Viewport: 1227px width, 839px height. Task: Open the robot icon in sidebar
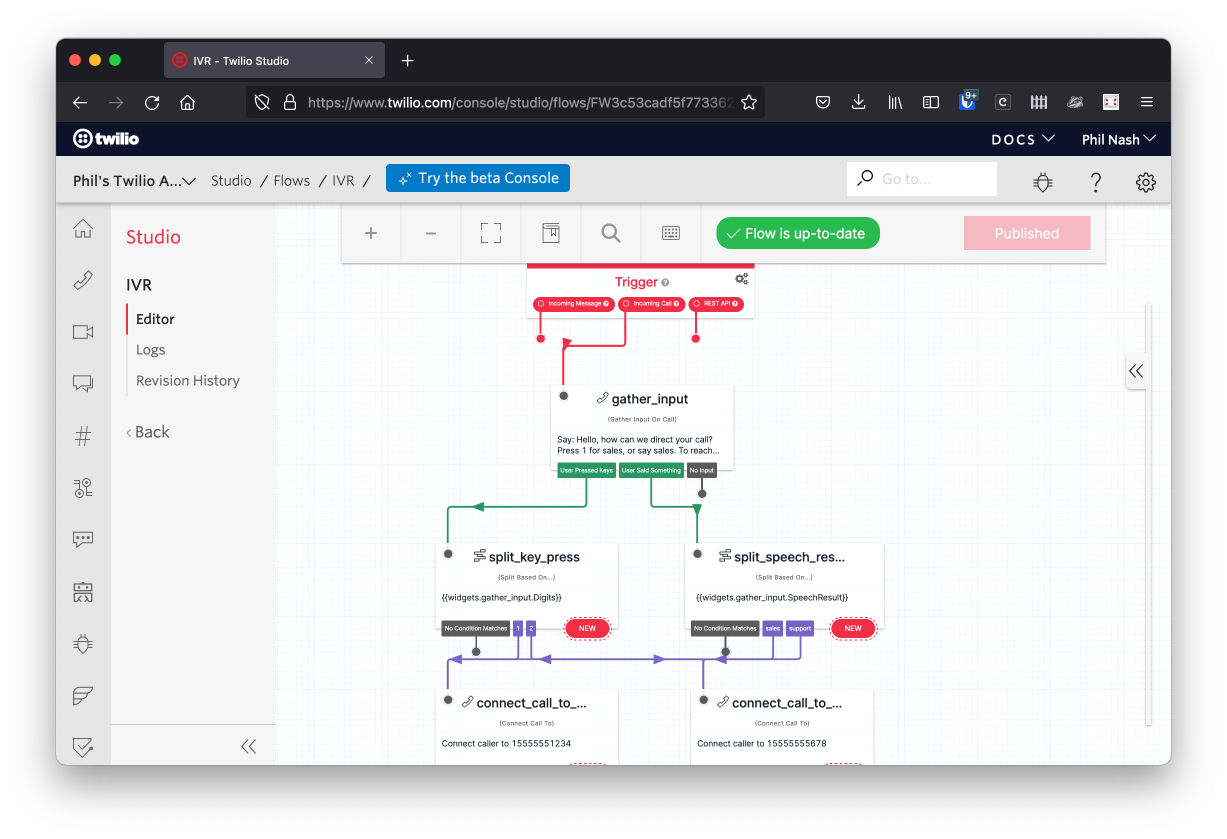click(x=83, y=592)
